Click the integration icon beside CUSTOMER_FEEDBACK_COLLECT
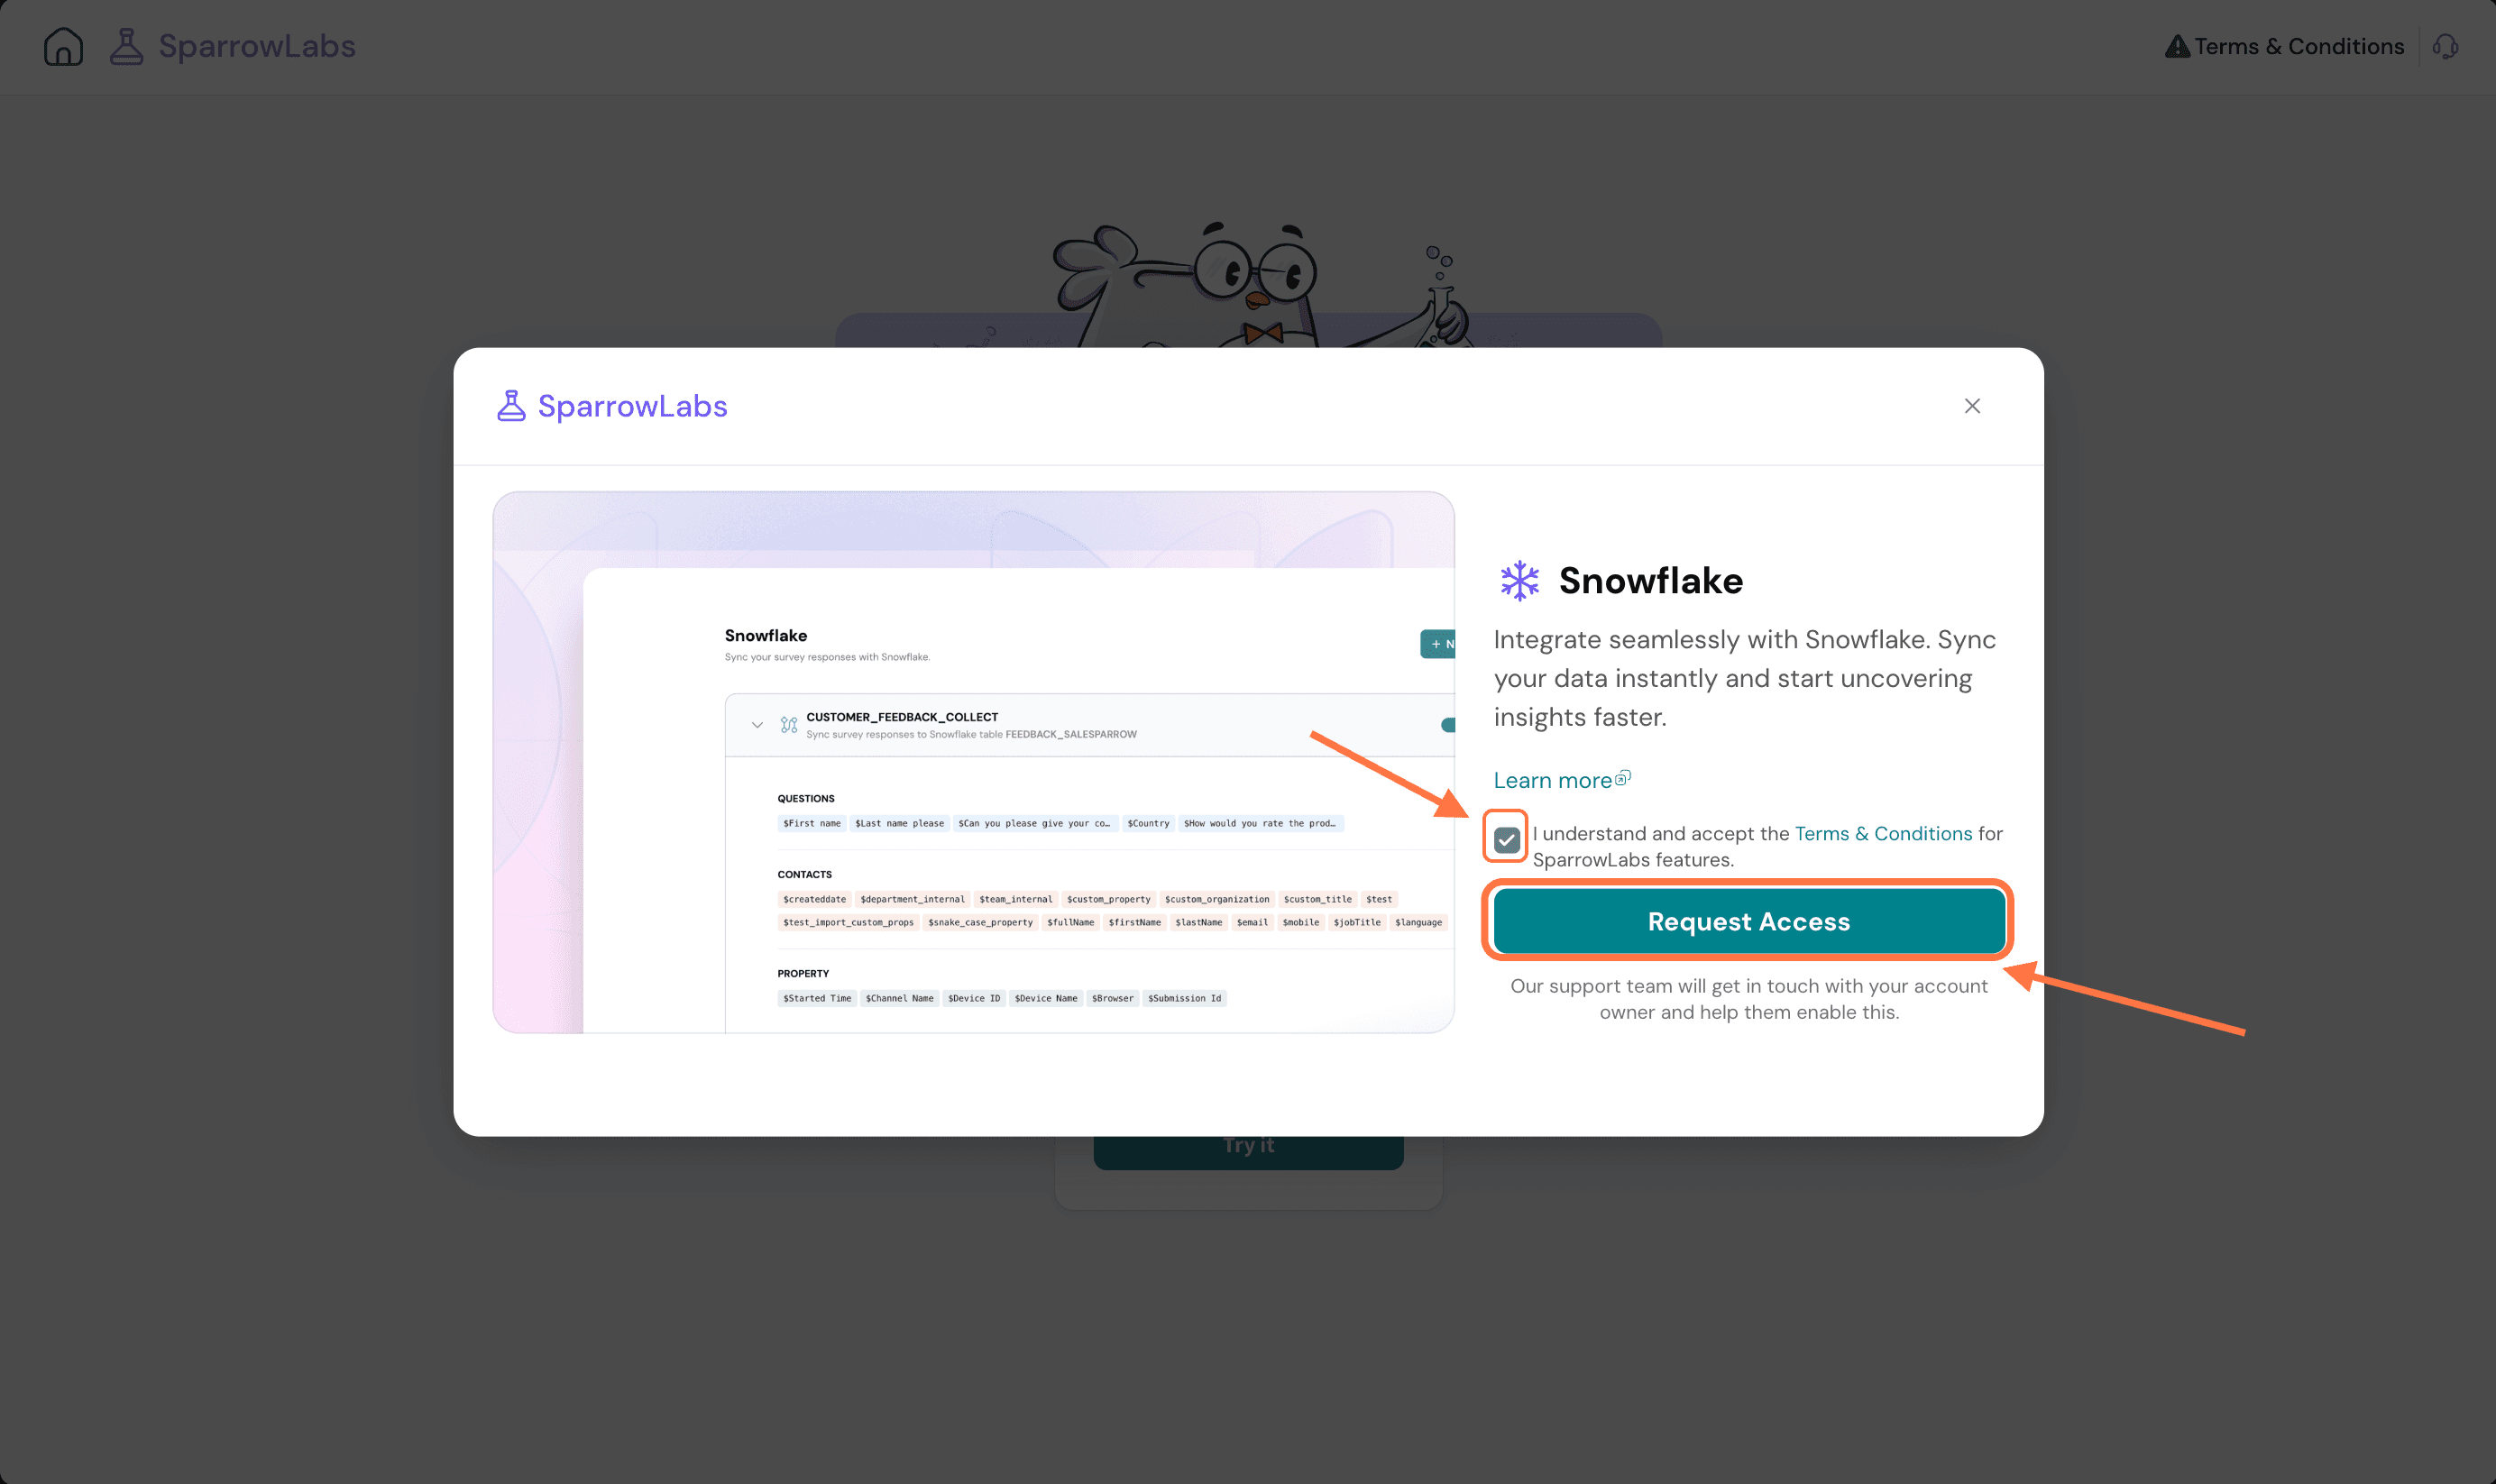 click(x=789, y=724)
